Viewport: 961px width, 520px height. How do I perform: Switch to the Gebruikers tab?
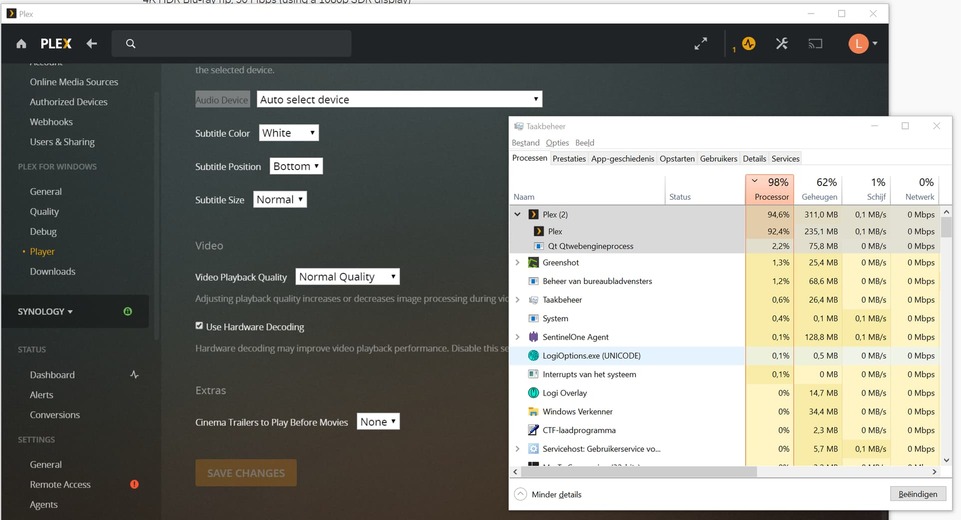[x=718, y=159]
